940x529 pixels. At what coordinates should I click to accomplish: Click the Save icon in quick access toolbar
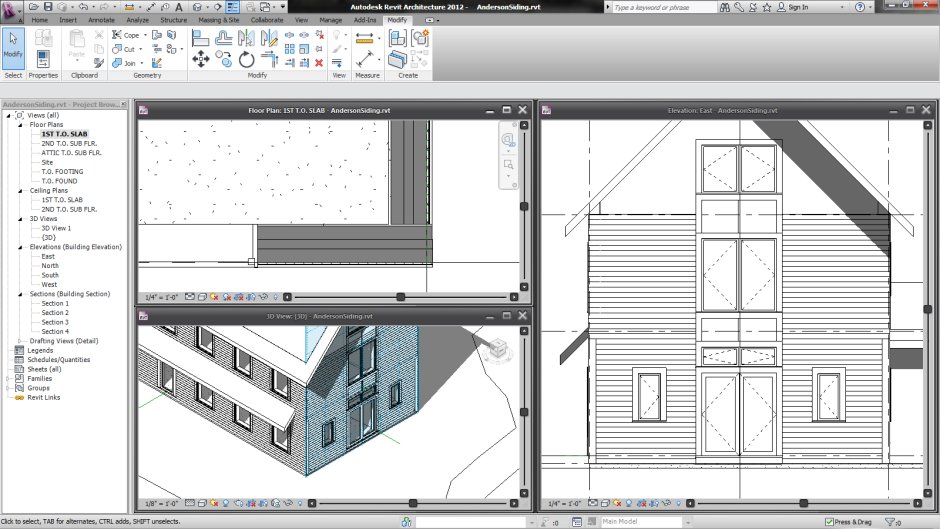click(49, 7)
